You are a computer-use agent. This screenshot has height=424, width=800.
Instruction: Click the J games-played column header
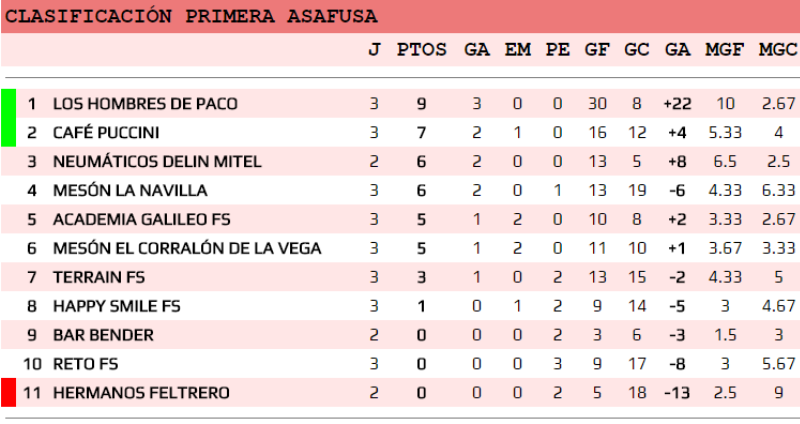coord(374,49)
